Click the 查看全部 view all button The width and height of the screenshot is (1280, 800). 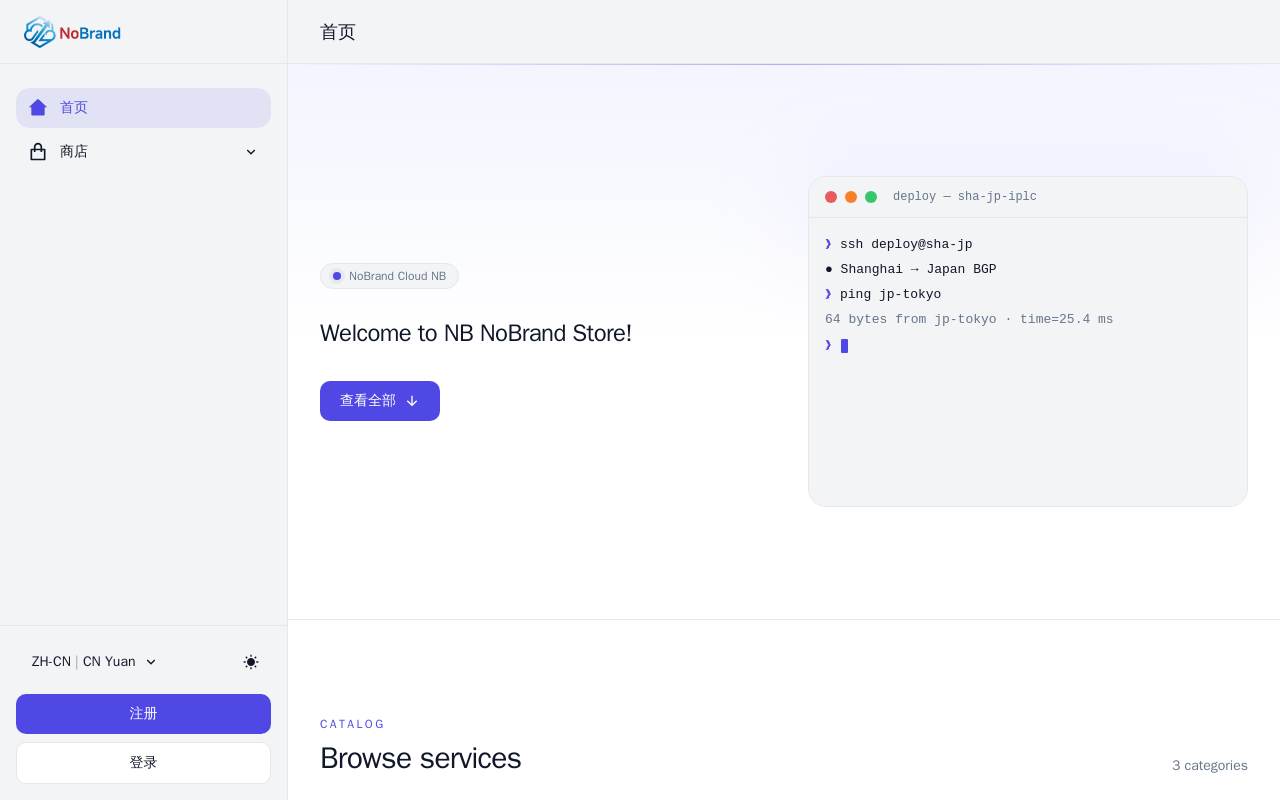tap(380, 401)
